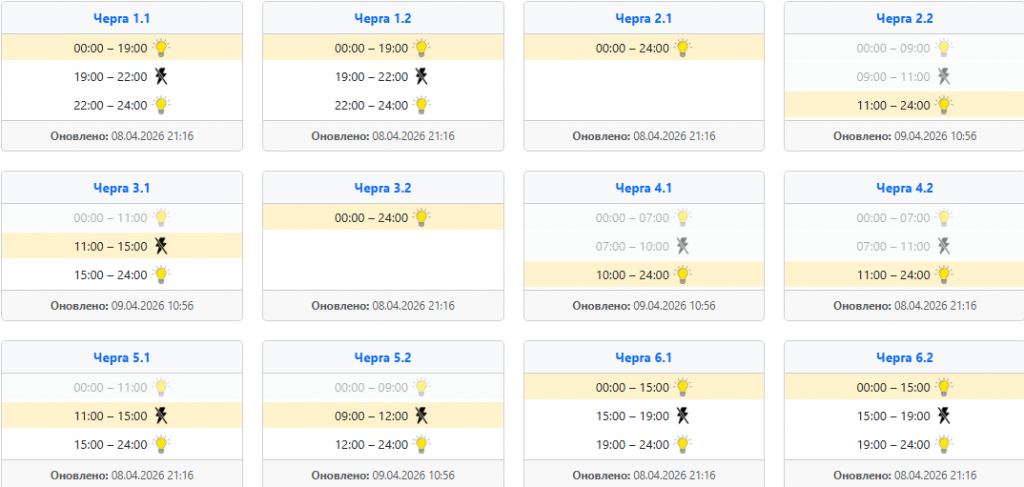Image resolution: width=1024 pixels, height=487 pixels.
Task: Select the Черга 5.1 title link
Action: click(x=121, y=357)
